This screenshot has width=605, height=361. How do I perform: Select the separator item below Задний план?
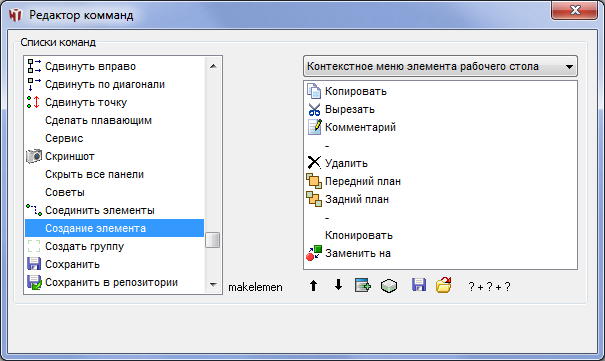pyautogui.click(x=327, y=218)
